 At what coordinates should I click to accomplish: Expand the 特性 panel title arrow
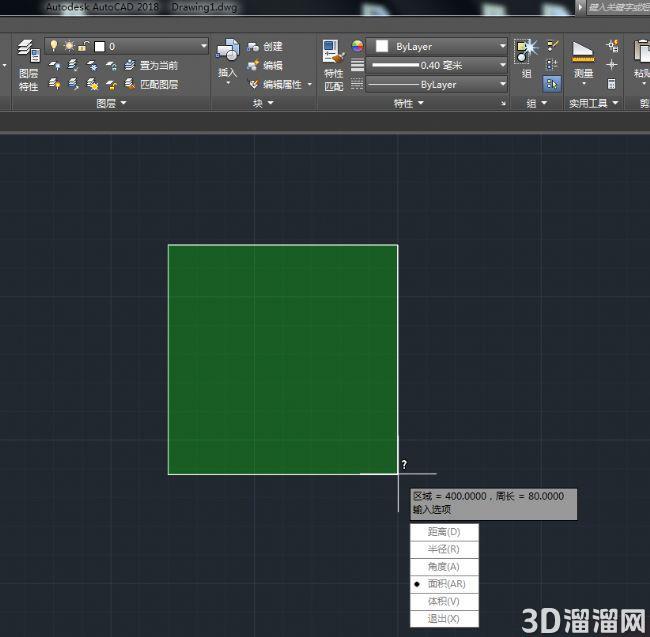coord(421,103)
